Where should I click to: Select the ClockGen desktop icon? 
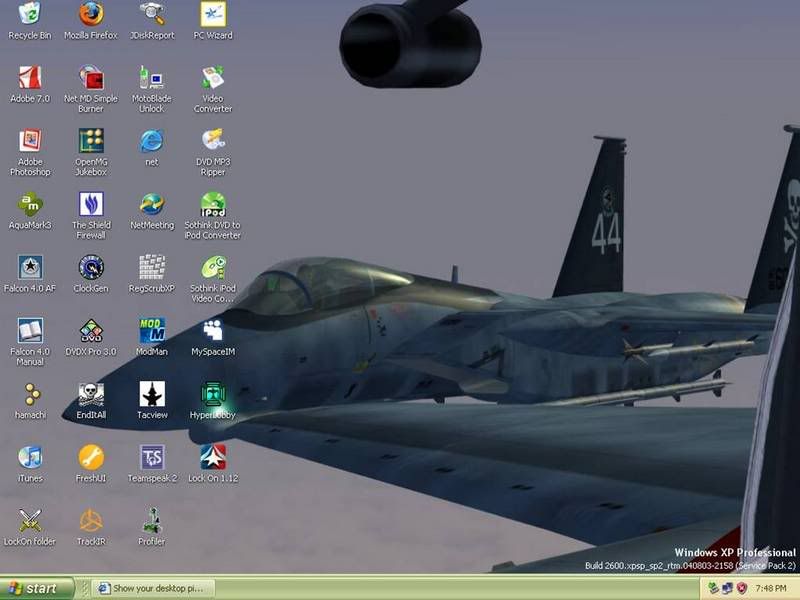point(91,267)
